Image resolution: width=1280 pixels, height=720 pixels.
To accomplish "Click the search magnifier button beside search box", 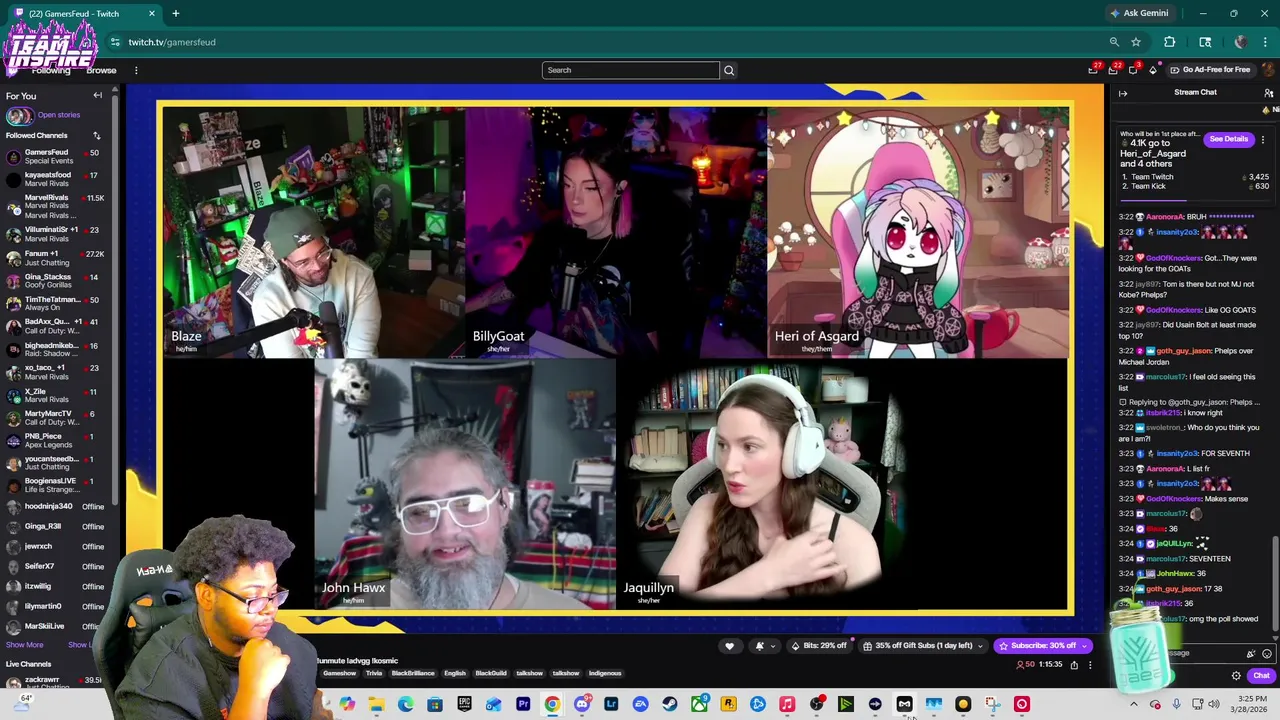I will click(729, 70).
